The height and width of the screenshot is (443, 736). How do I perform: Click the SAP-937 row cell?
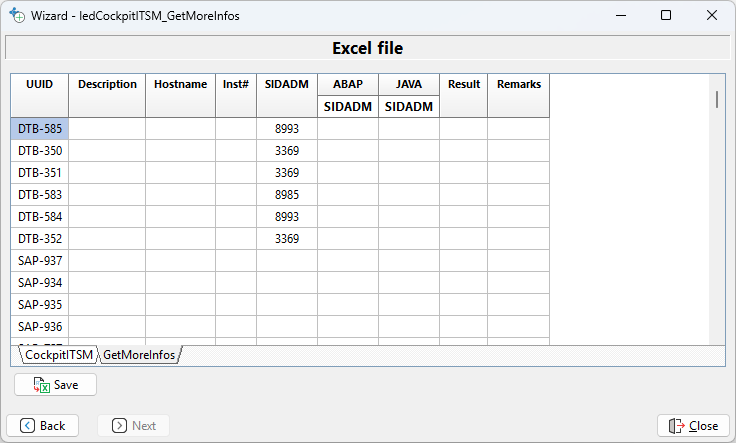(x=40, y=261)
